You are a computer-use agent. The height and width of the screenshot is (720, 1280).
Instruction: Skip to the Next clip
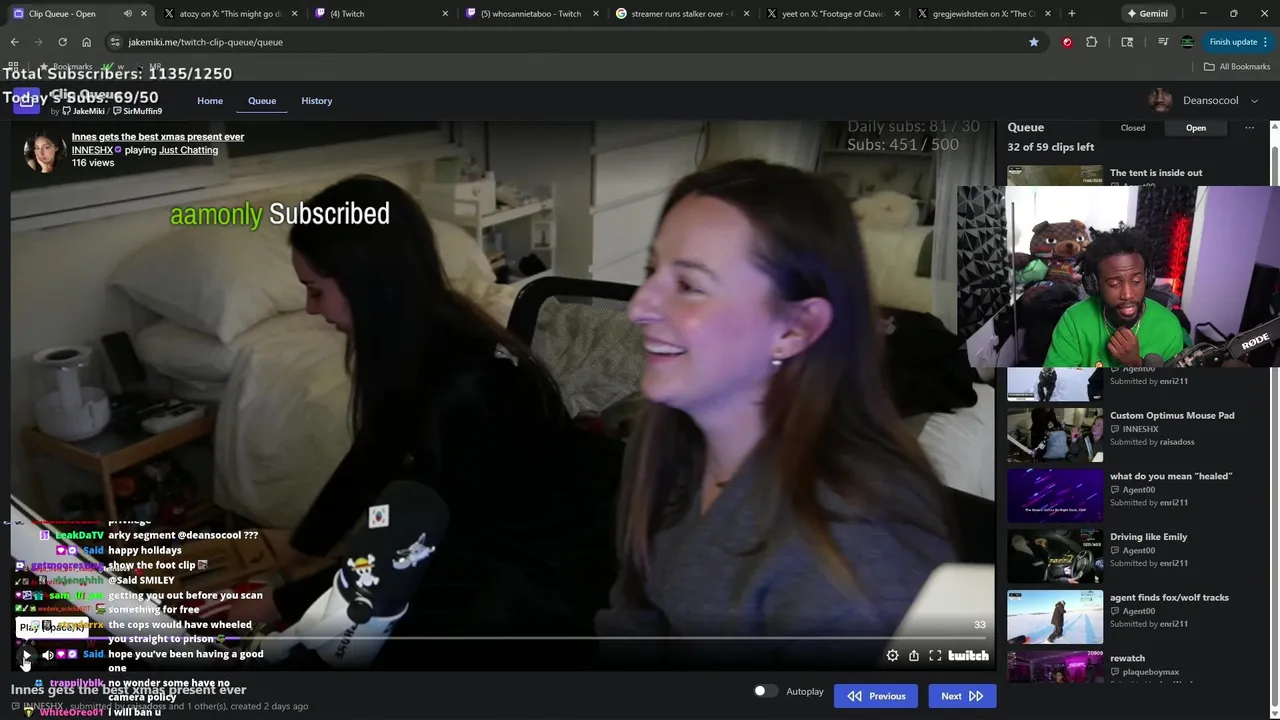tap(962, 696)
